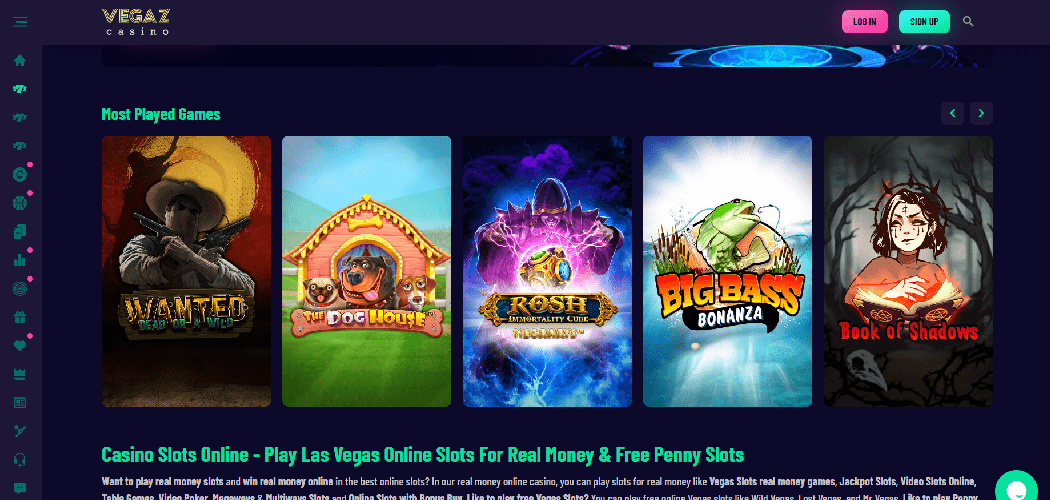This screenshot has height=500, width=1050.
Task: Click the search magnifier icon
Action: coord(968,21)
